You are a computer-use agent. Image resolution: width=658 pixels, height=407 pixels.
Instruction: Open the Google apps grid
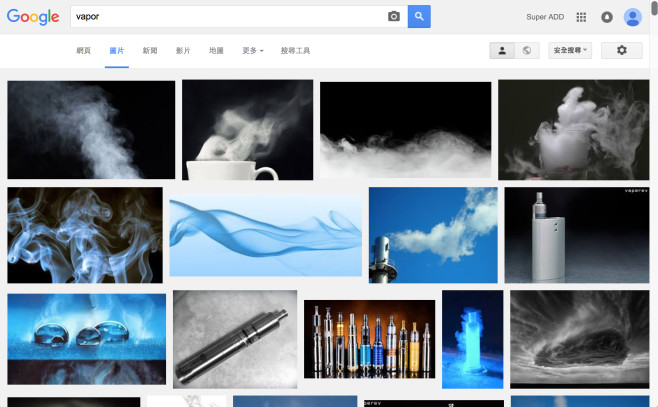(581, 17)
